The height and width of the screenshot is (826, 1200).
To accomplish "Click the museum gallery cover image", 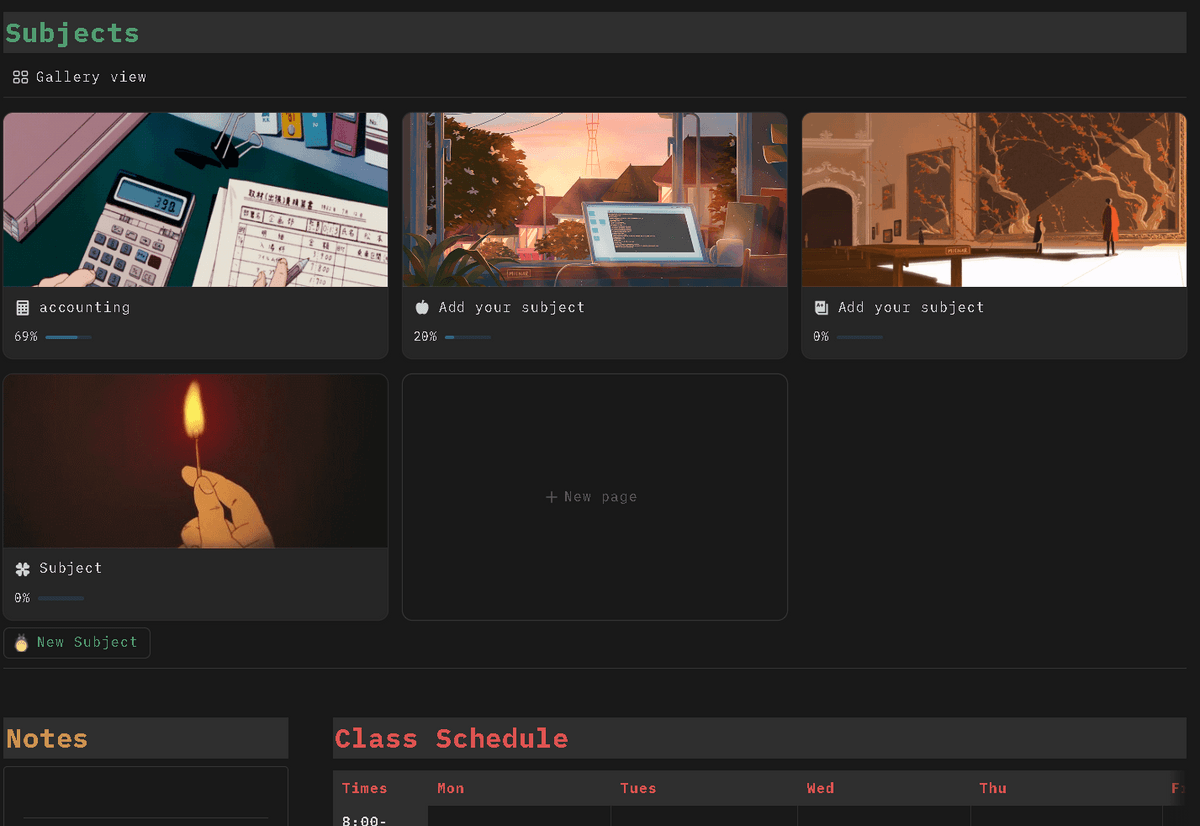I will coord(994,200).
